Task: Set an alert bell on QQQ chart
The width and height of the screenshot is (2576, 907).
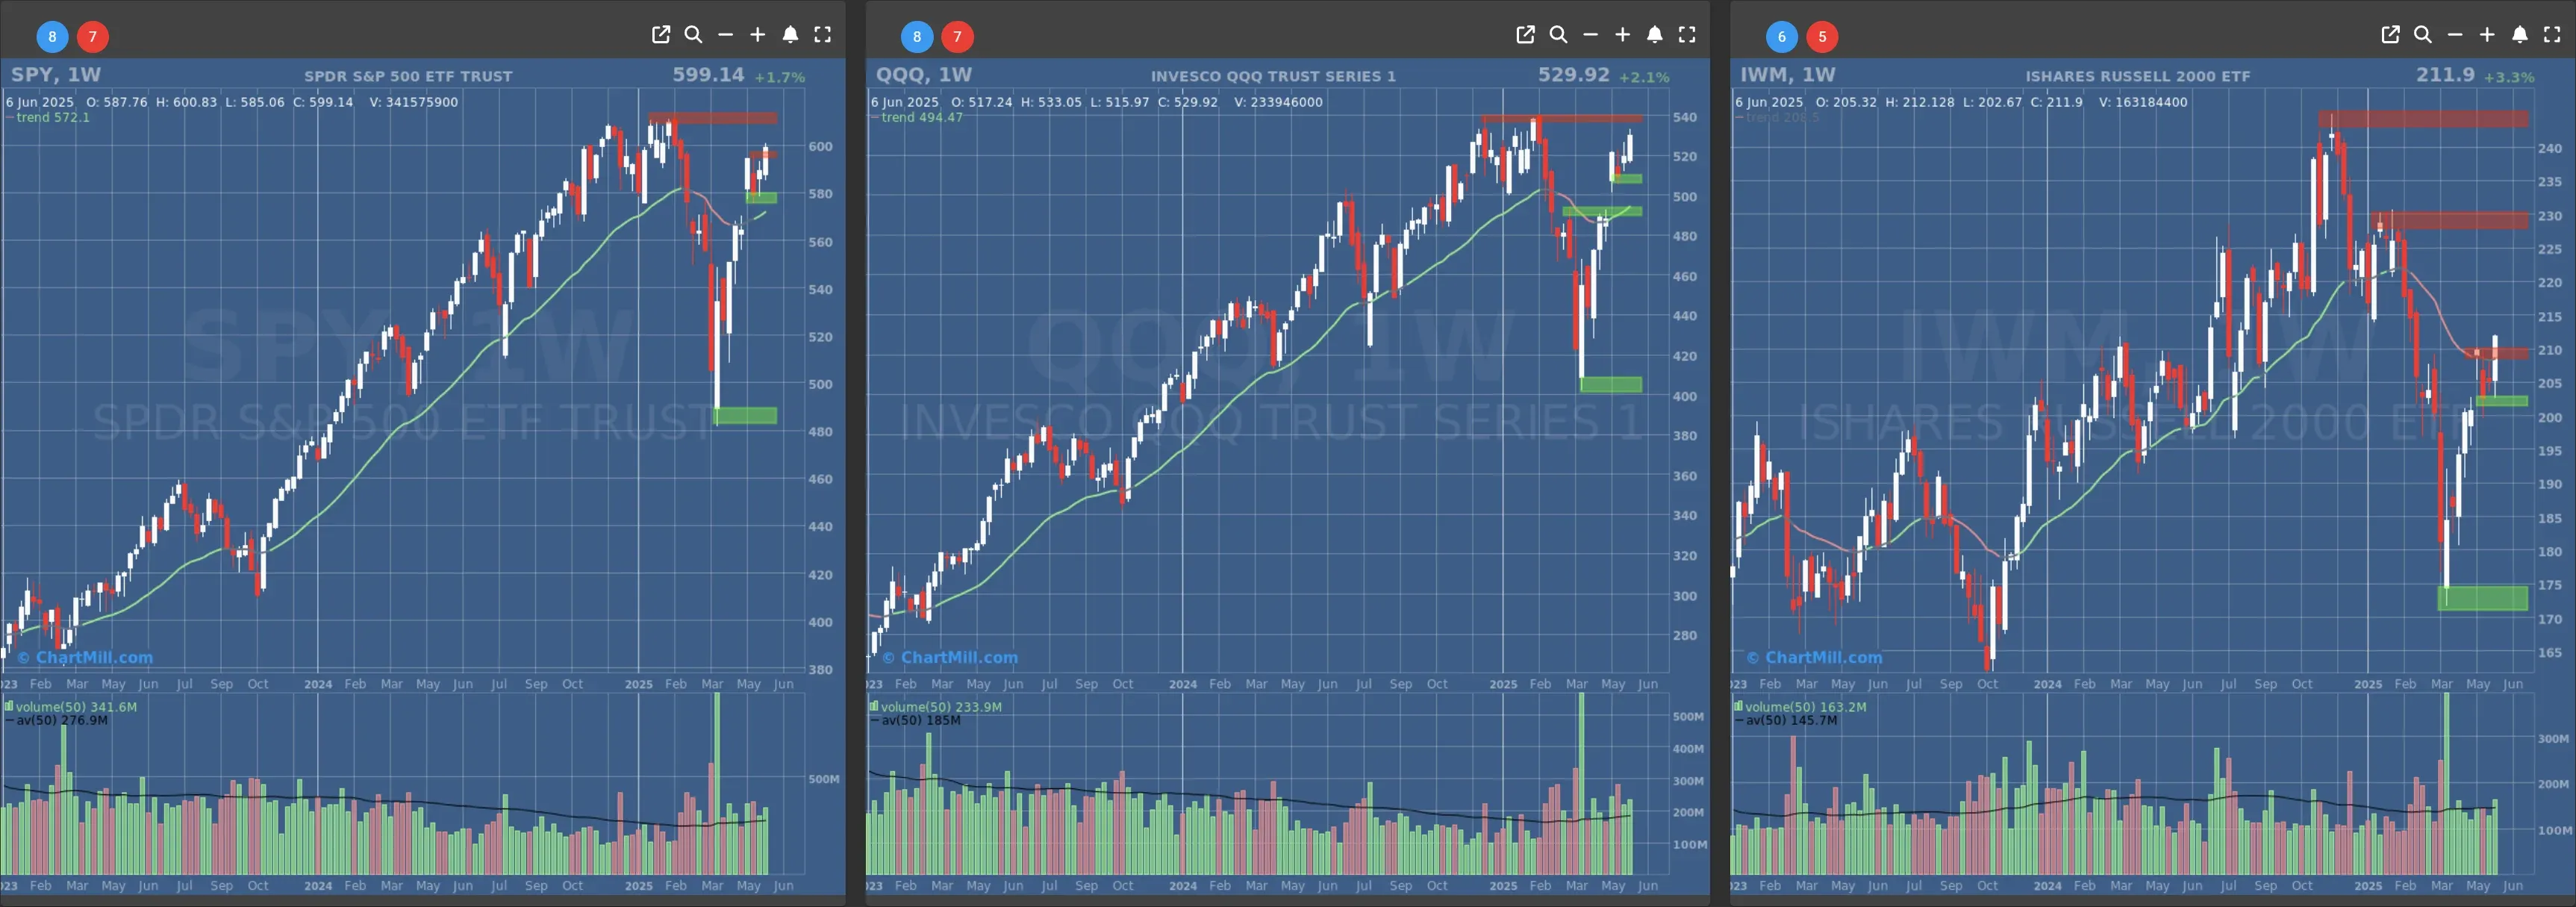Action: point(1655,35)
